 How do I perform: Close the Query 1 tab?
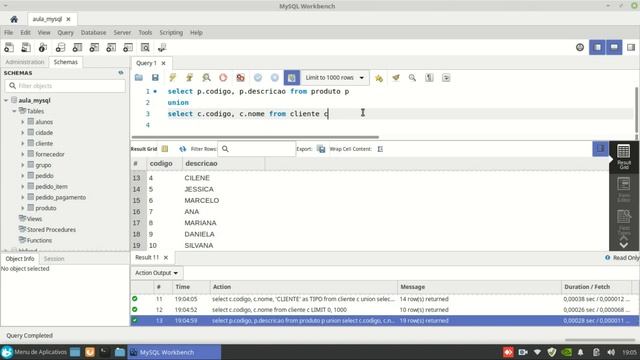(164, 63)
